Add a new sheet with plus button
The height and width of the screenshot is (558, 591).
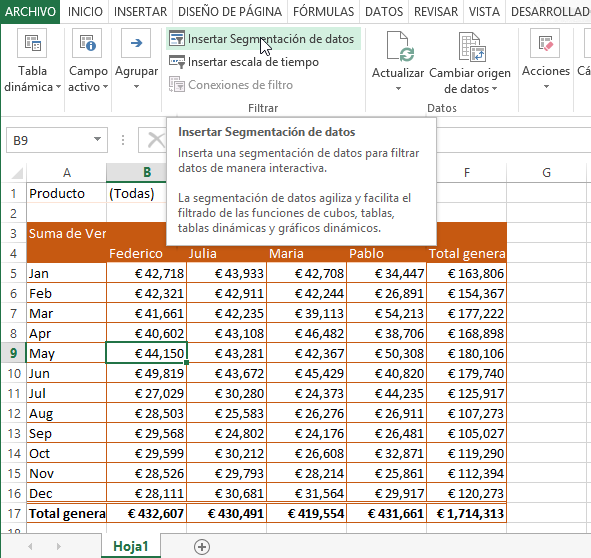click(x=202, y=547)
